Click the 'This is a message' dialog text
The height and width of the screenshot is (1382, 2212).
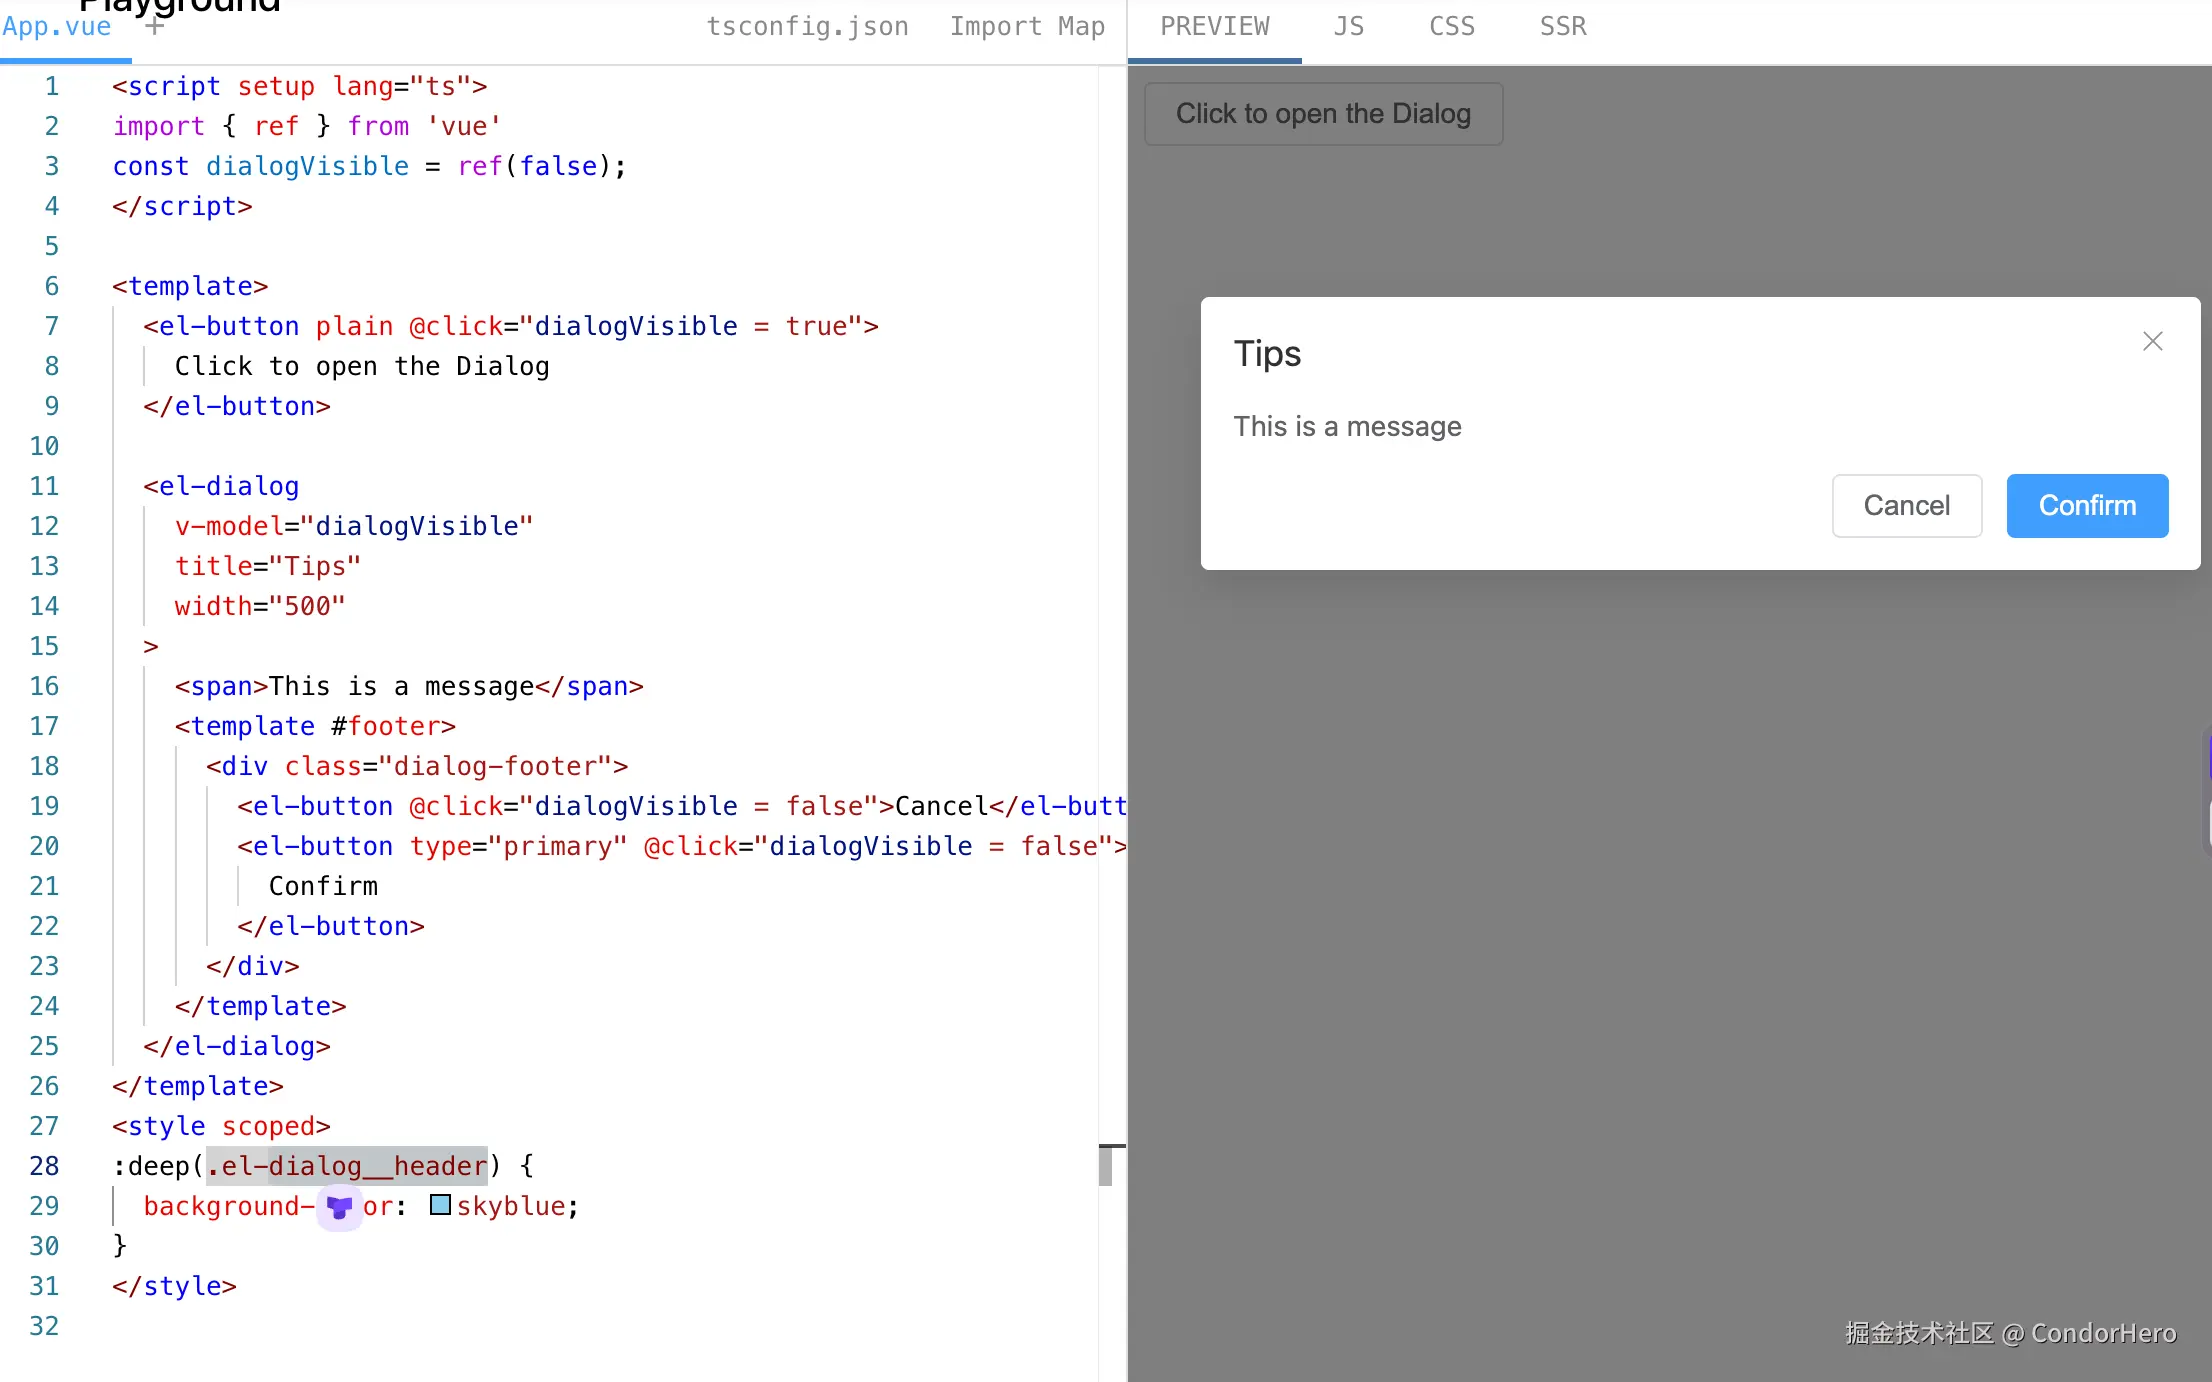tap(1346, 427)
